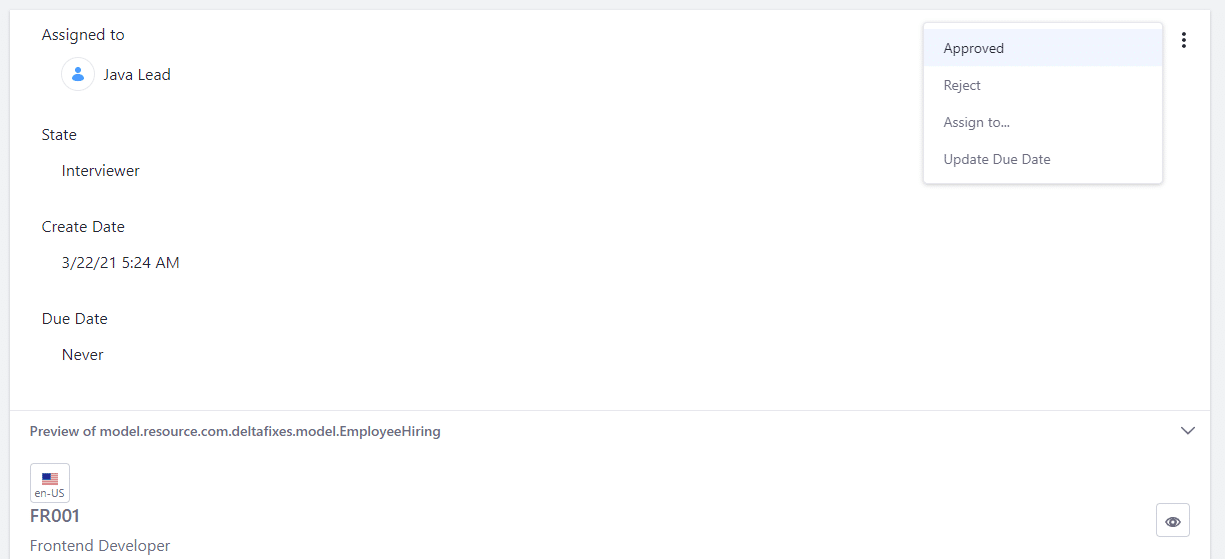Click the State field label
1225x559 pixels.
[59, 135]
